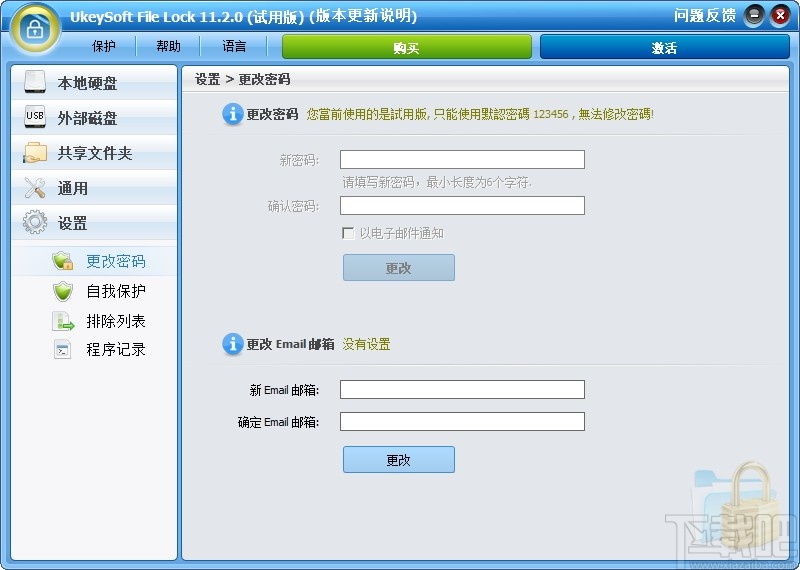Click the 新密码 input field

coord(462,159)
